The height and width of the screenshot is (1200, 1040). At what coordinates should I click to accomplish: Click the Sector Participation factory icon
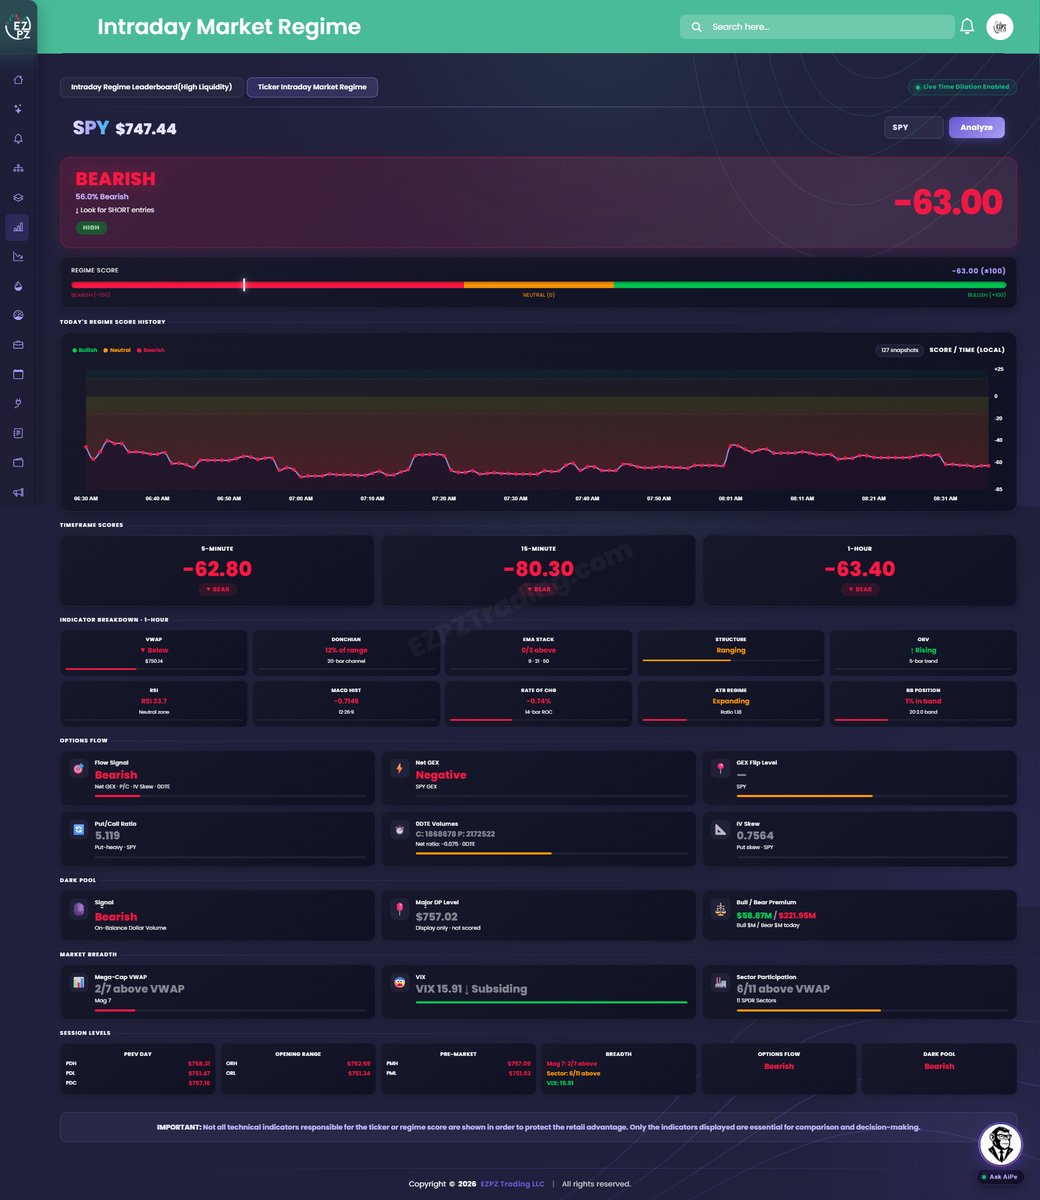click(x=720, y=983)
